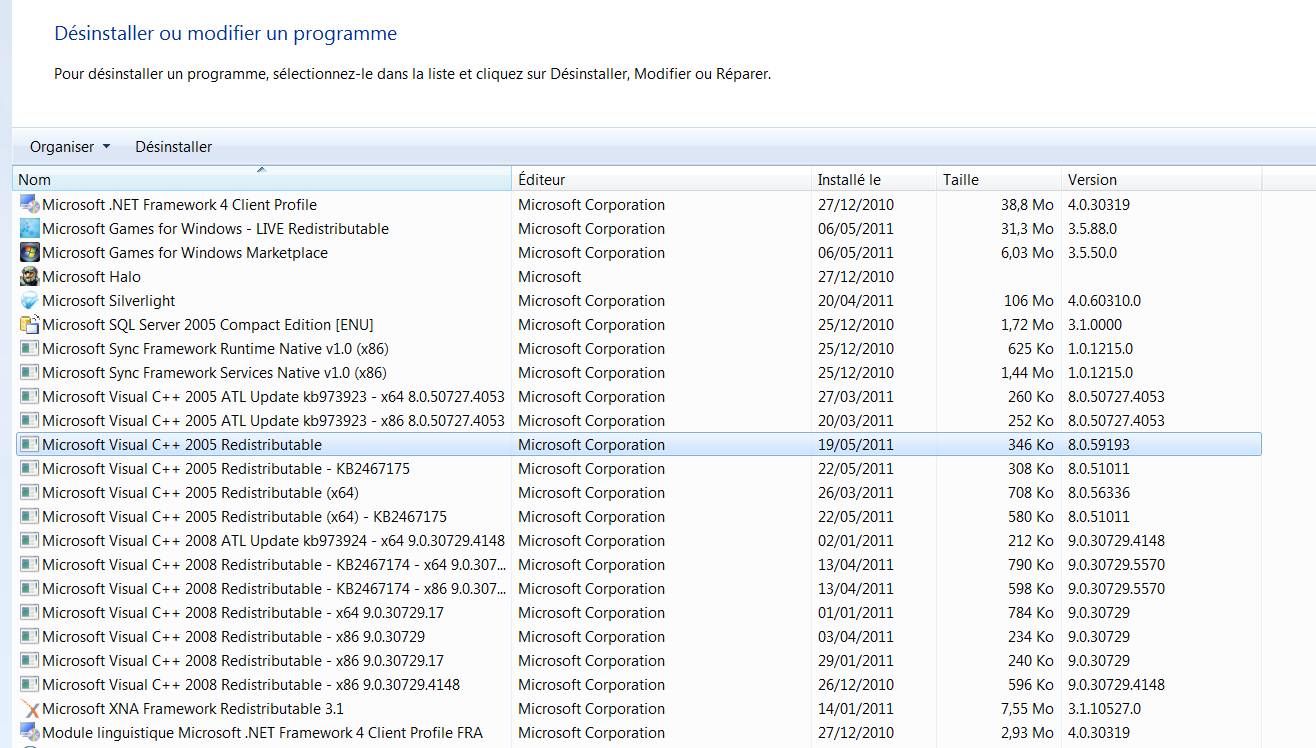The width and height of the screenshot is (1316, 748).
Task: Select Microsoft XNA Framework Redistributable 3.1 name
Action: click(193, 708)
